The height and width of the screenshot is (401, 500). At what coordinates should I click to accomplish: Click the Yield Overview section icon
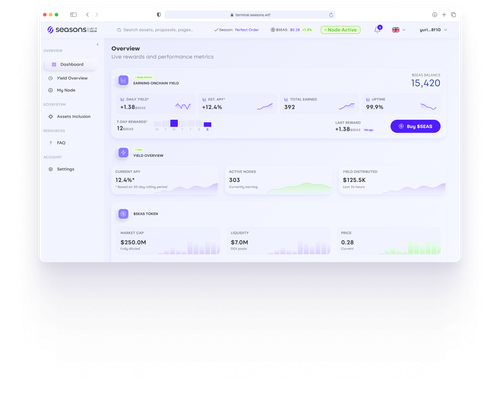point(123,153)
